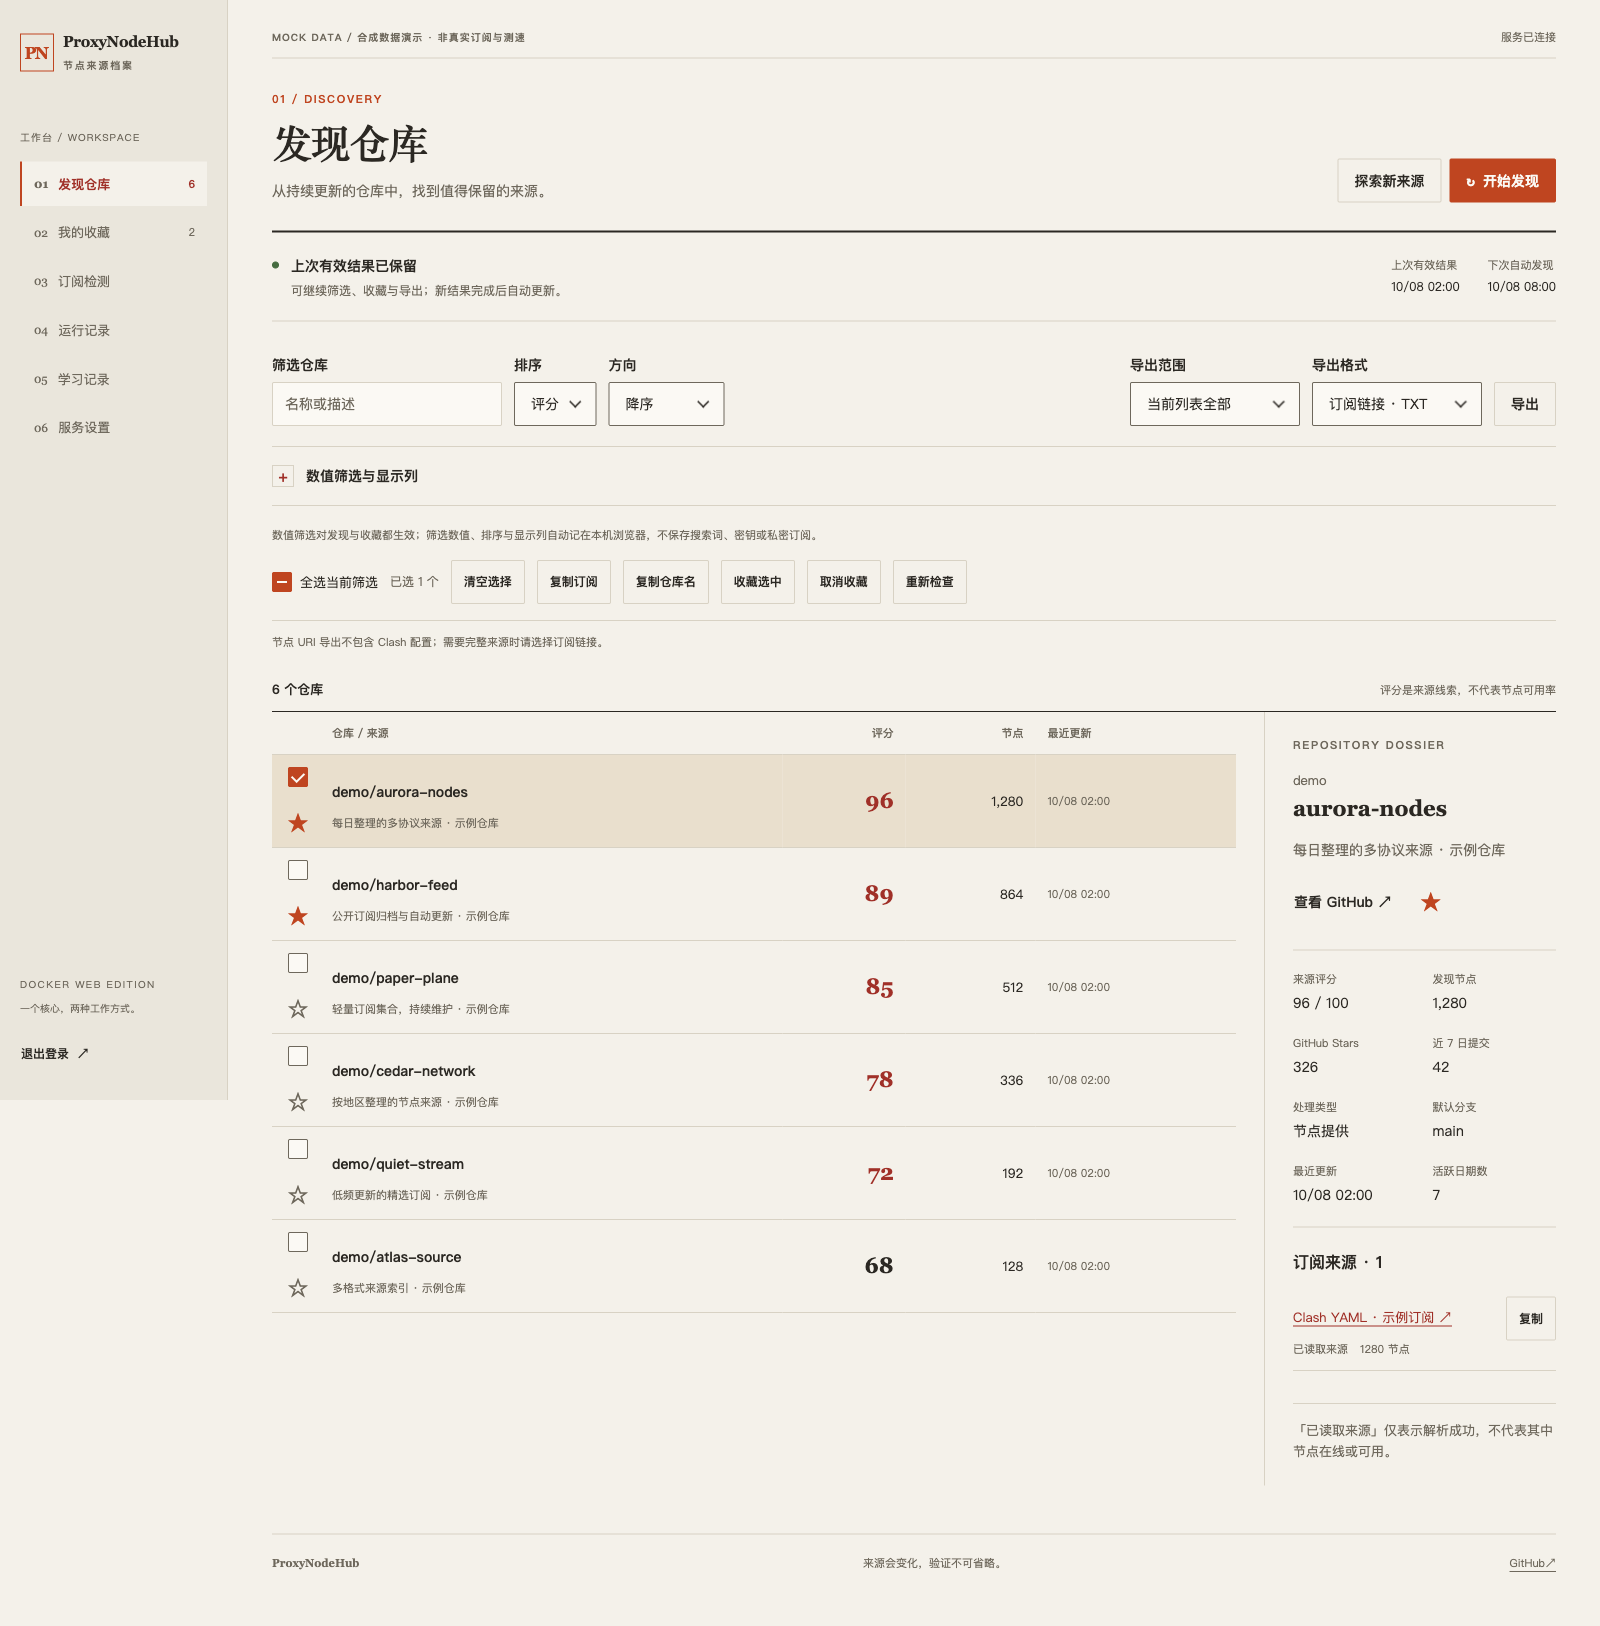Click the 服务已连接 status text
Image resolution: width=1600 pixels, height=1626 pixels.
(x=1528, y=37)
